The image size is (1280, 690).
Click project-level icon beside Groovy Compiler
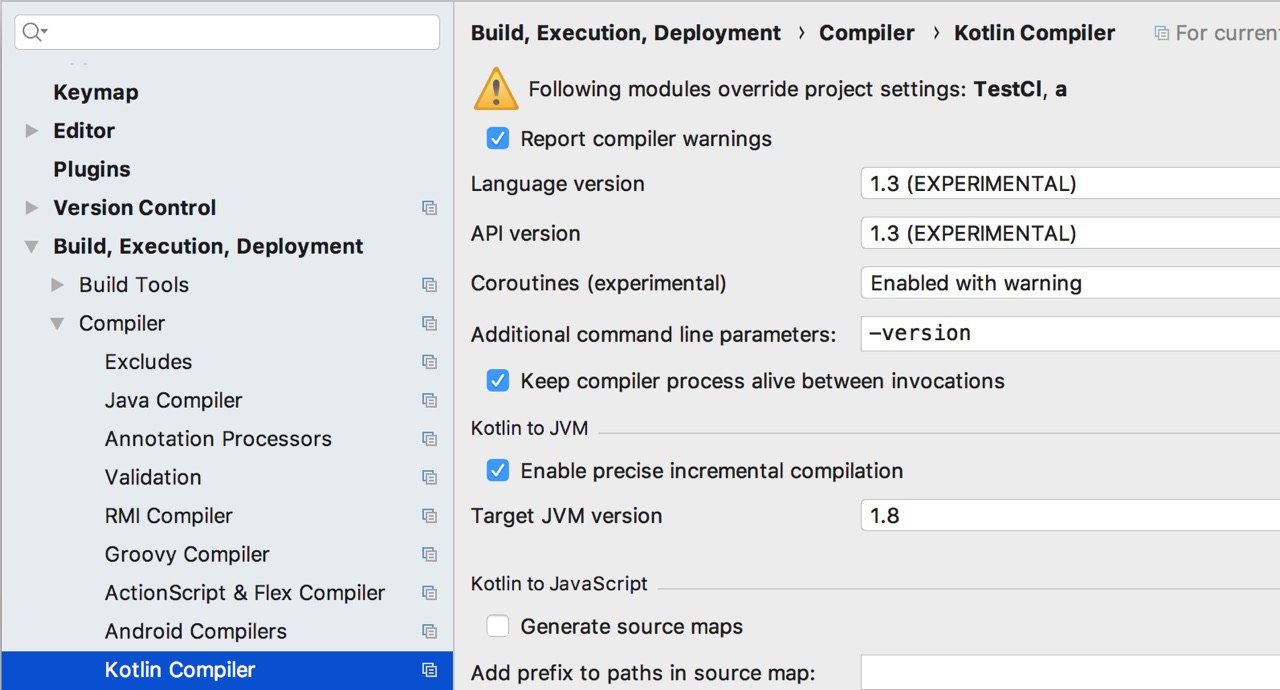[x=429, y=555]
